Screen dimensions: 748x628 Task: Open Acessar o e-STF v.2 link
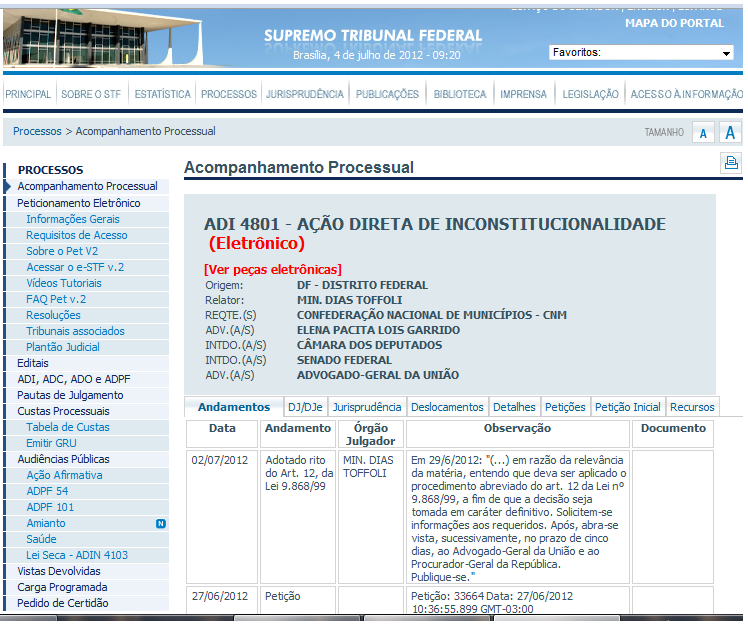click(75, 267)
